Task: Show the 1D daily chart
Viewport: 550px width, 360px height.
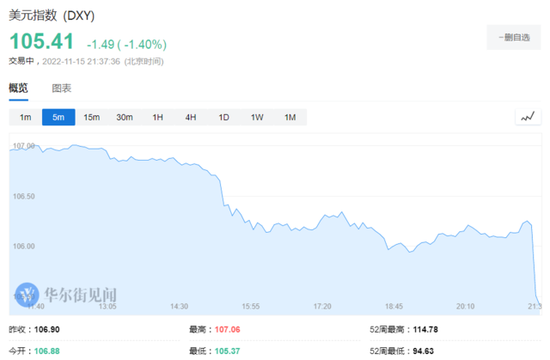Action: pos(224,117)
